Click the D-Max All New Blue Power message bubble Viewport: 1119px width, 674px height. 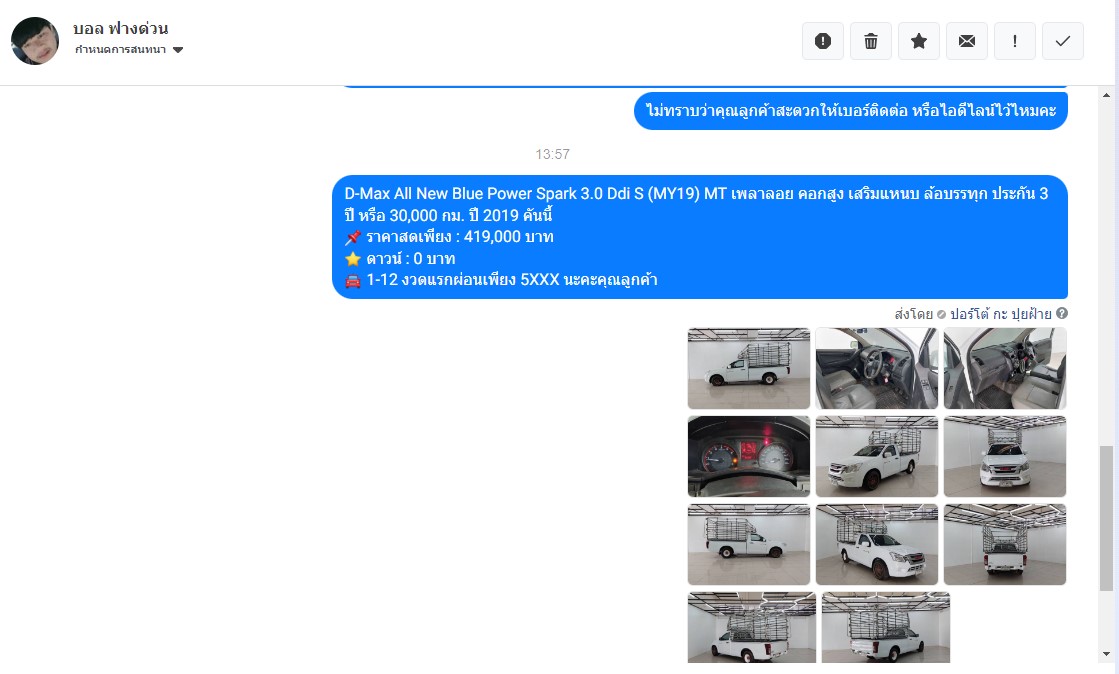tap(699, 237)
